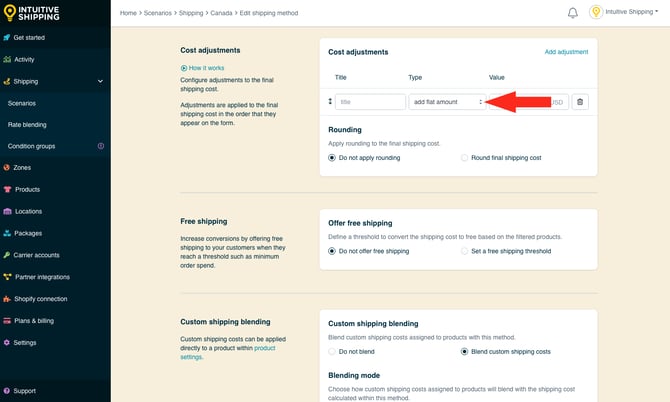Click the Condition groups info badge
Viewport: 670px width, 402px height.
tap(101, 146)
